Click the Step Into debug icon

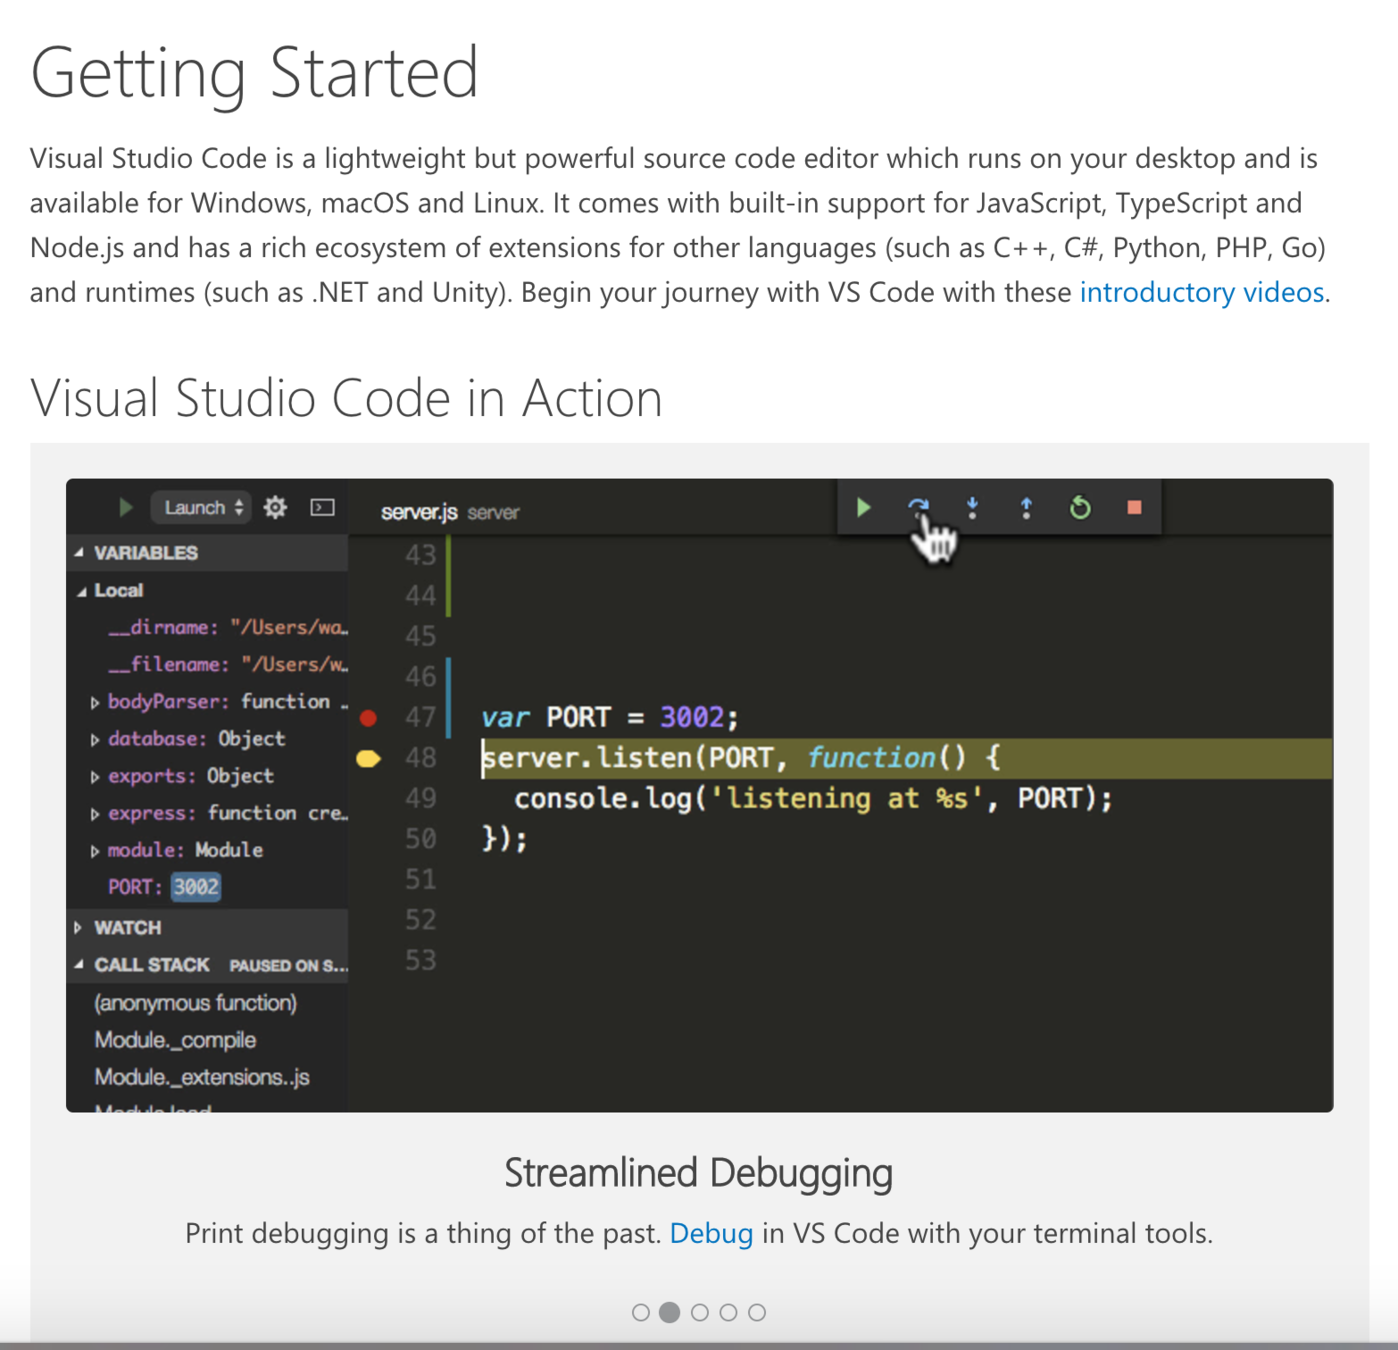(x=972, y=508)
